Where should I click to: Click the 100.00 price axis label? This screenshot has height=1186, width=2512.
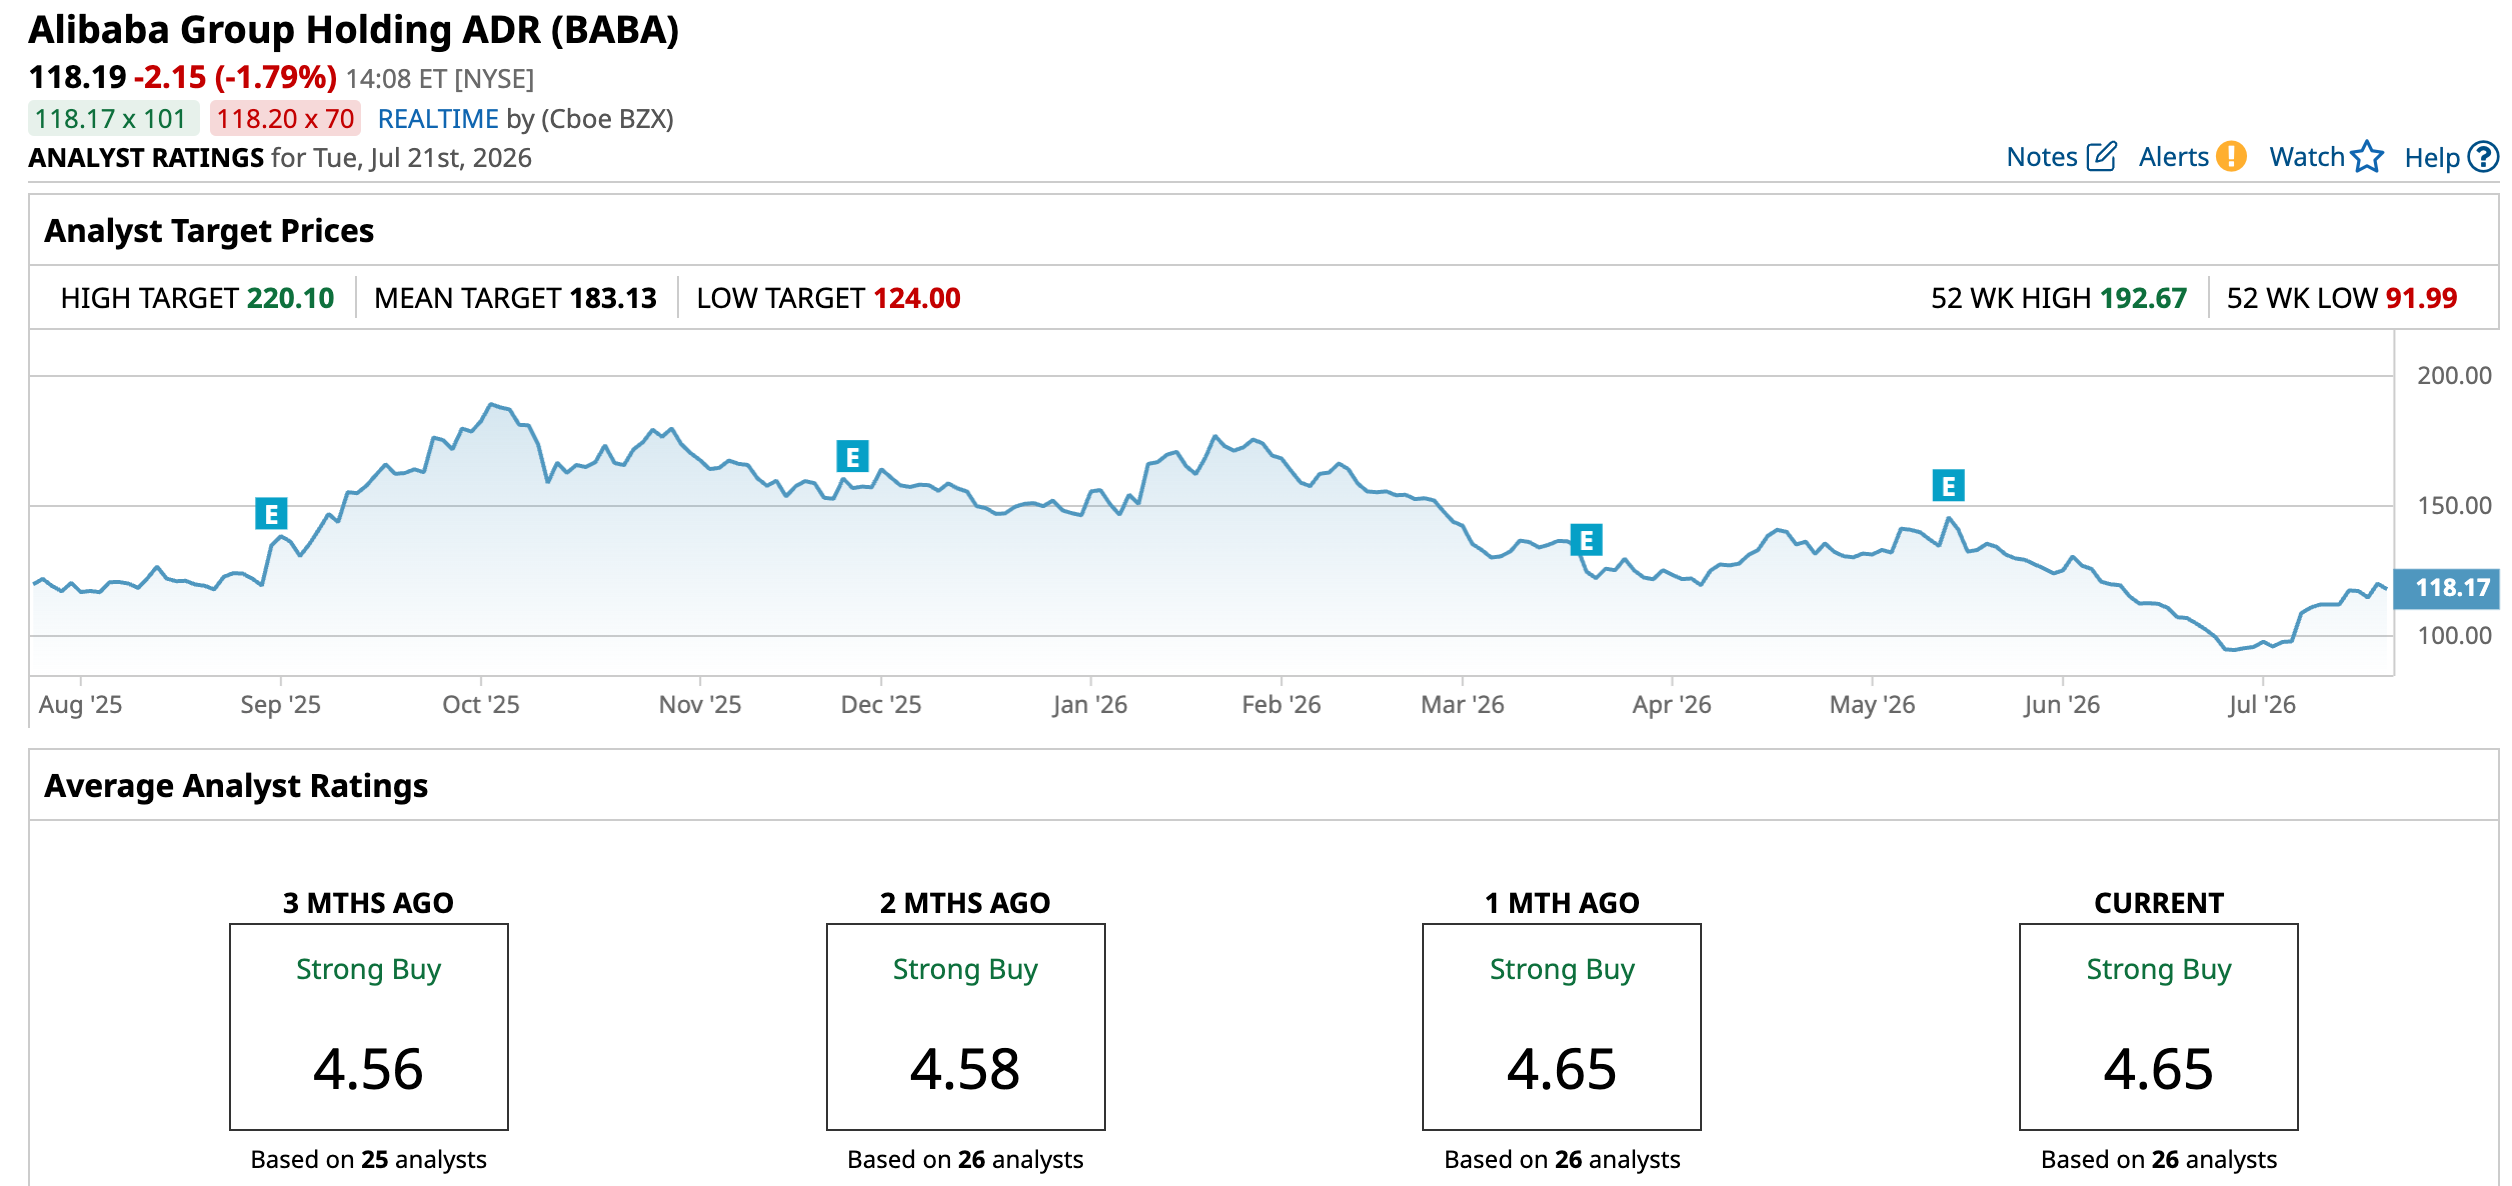[2454, 636]
